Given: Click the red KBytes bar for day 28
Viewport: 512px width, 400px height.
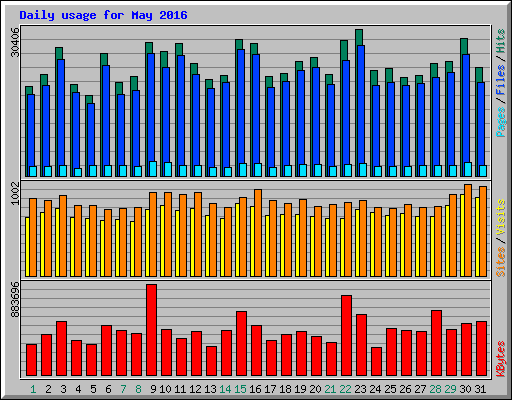Looking at the screenshot, I should [x=437, y=343].
